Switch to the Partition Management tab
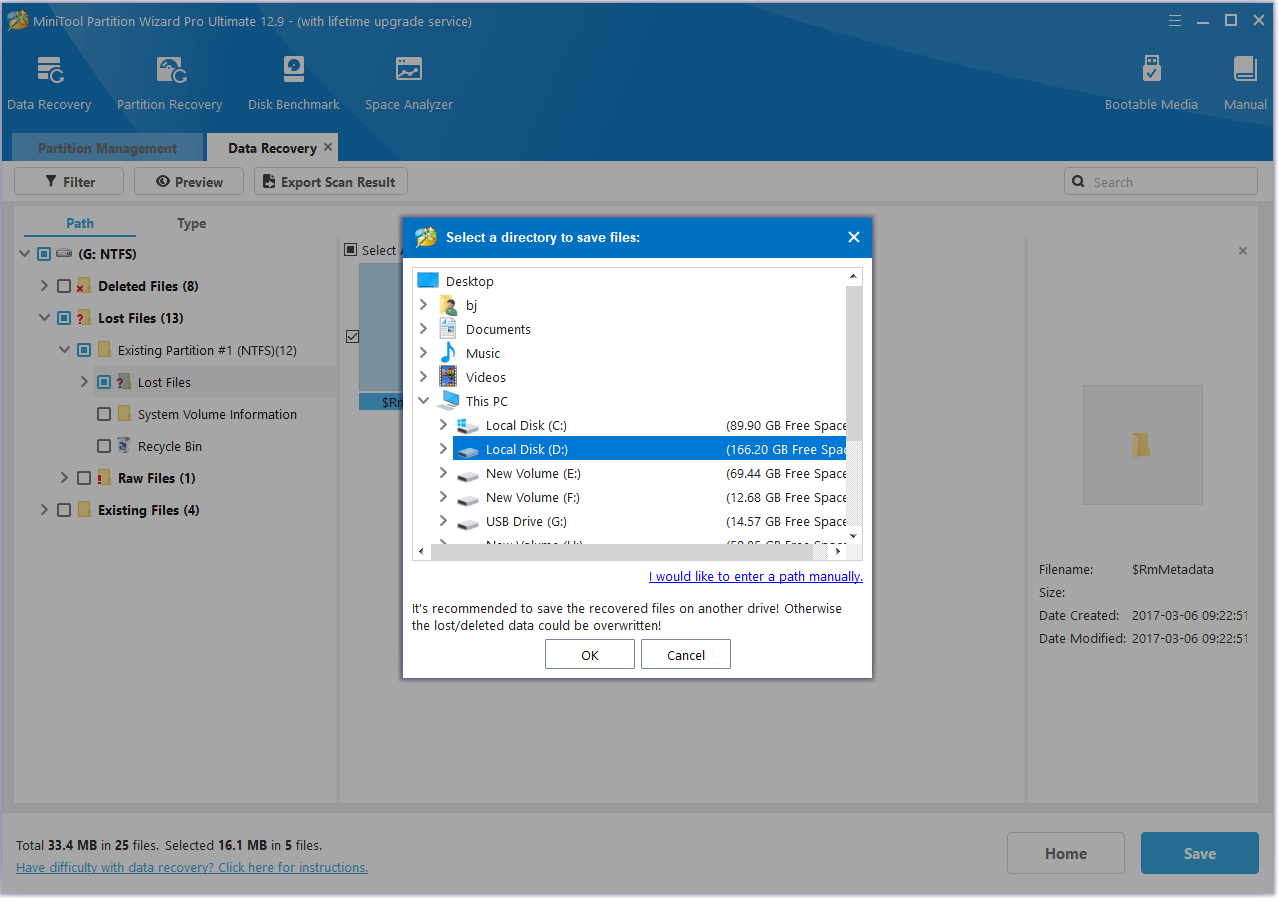 [x=107, y=148]
